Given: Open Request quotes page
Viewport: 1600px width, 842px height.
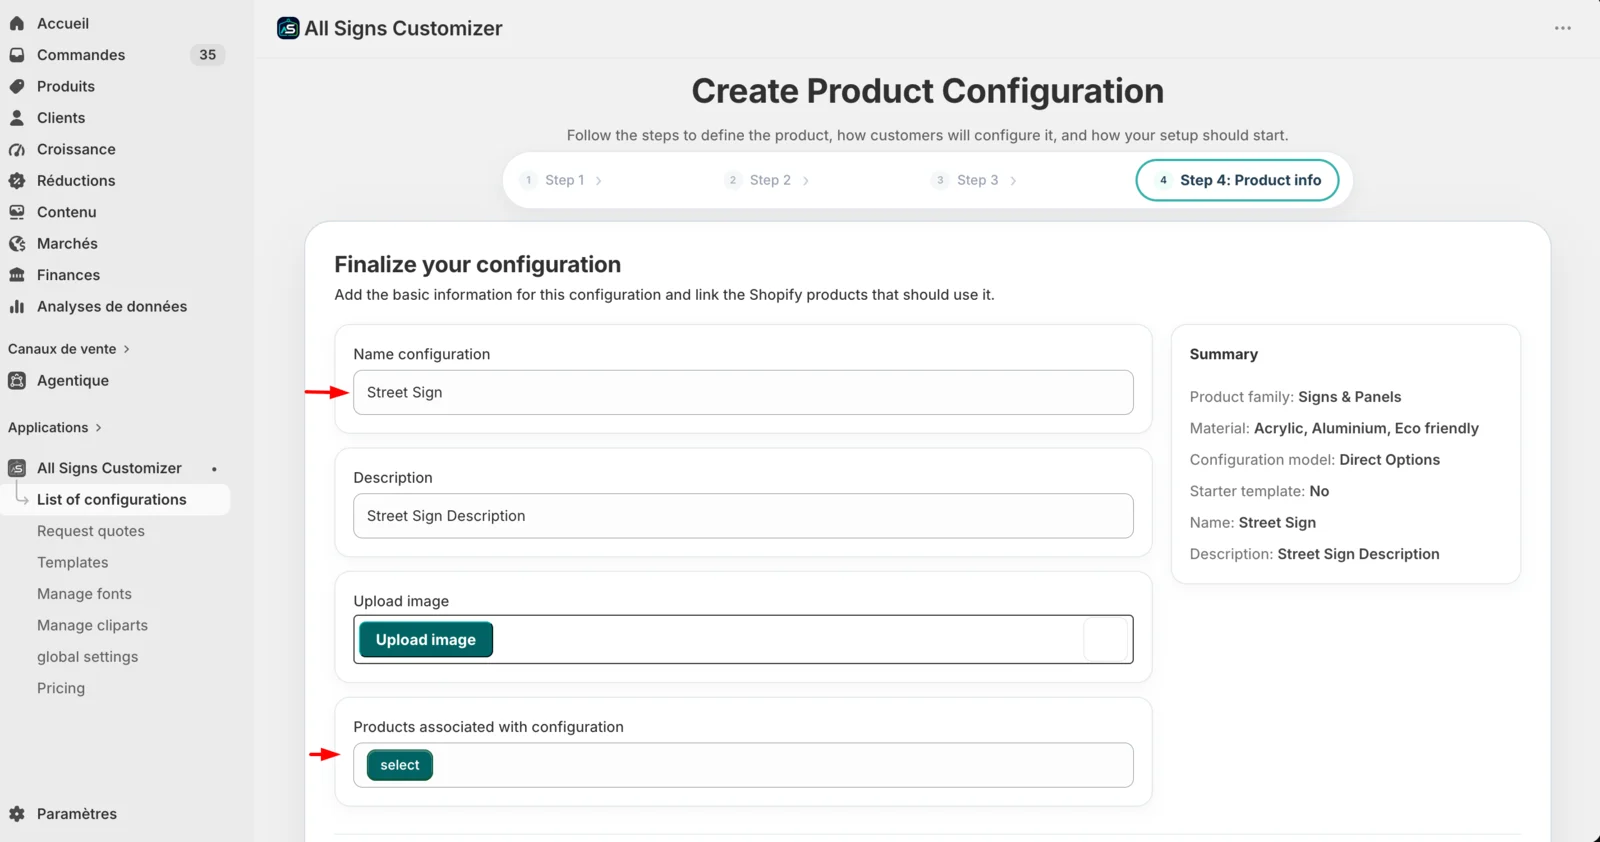Looking at the screenshot, I should 91,531.
